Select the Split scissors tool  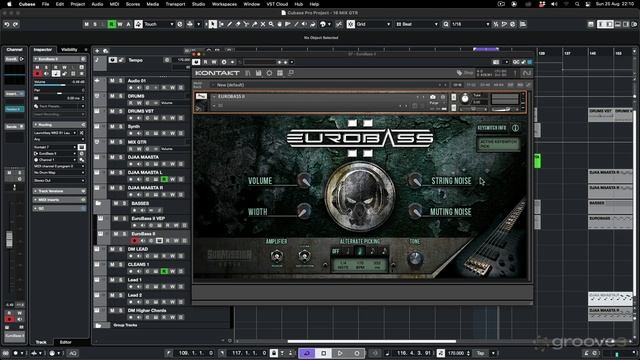coord(246,24)
